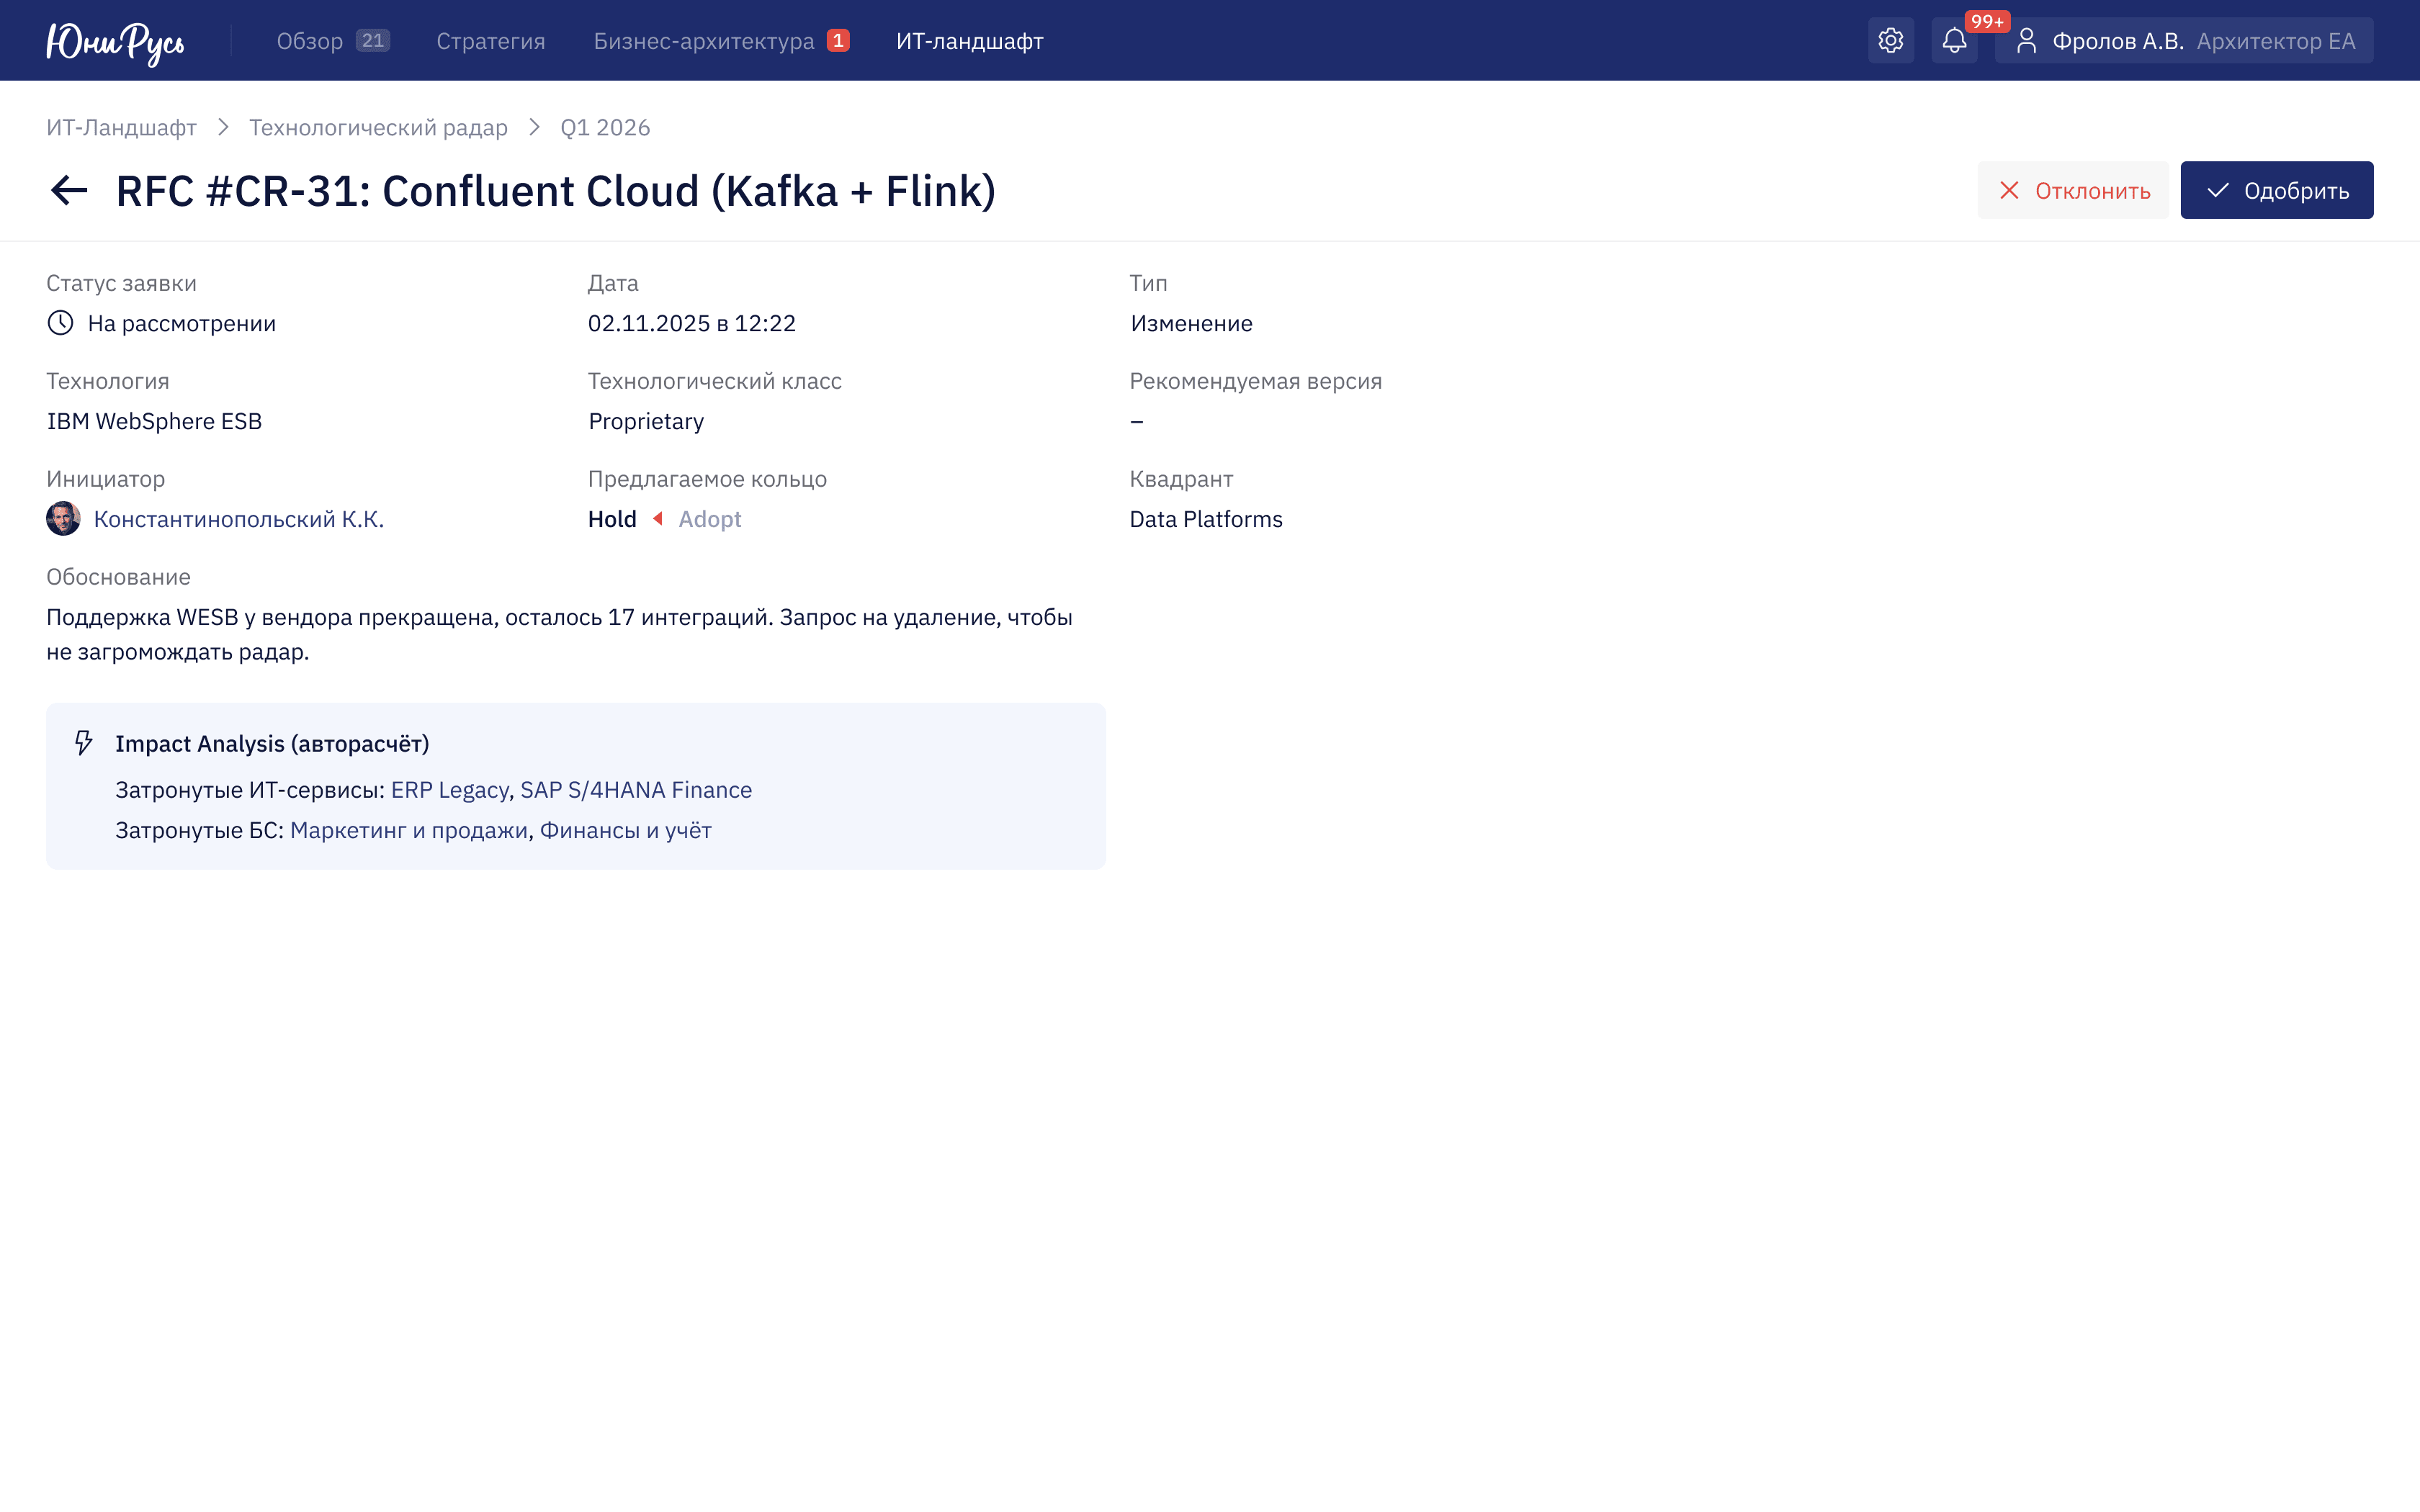Click the IBM WebSphere ESB value
This screenshot has height=1512, width=2420.
154,421
